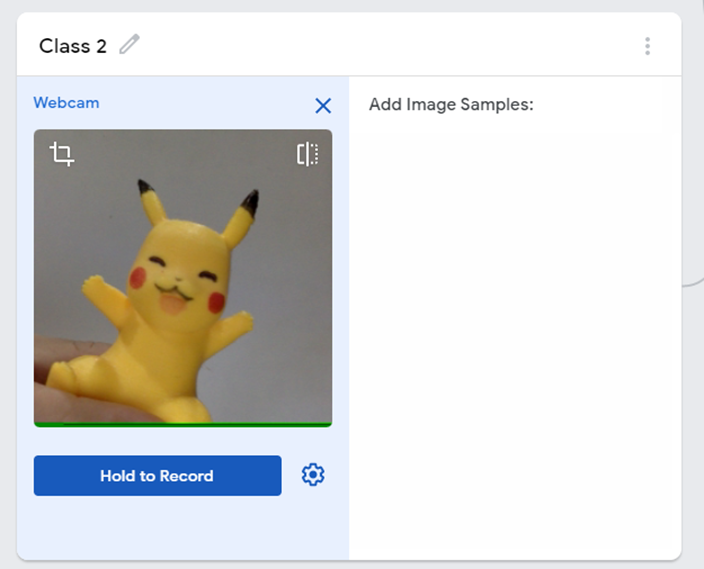Edit the Class 2 name with pencil icon
The image size is (704, 569).
click(129, 44)
